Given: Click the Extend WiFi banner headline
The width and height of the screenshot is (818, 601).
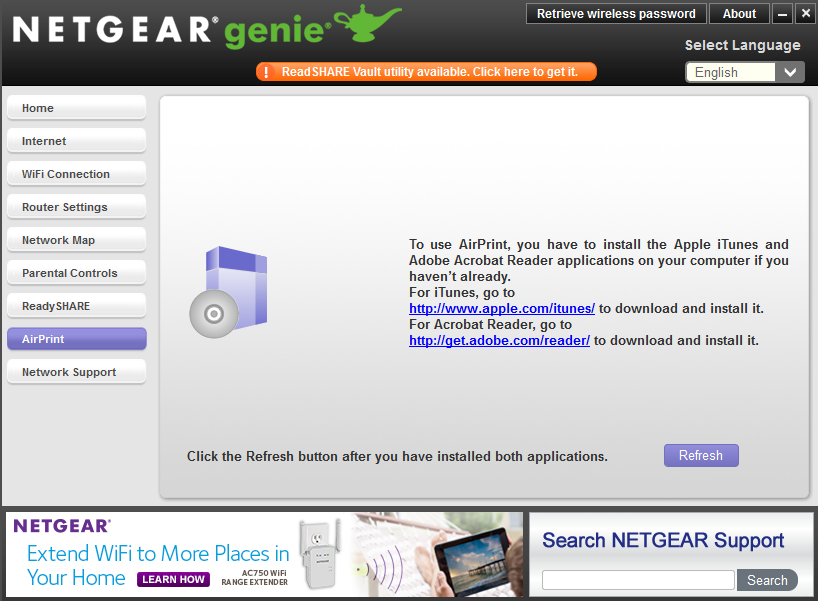Looking at the screenshot, I should point(158,566).
